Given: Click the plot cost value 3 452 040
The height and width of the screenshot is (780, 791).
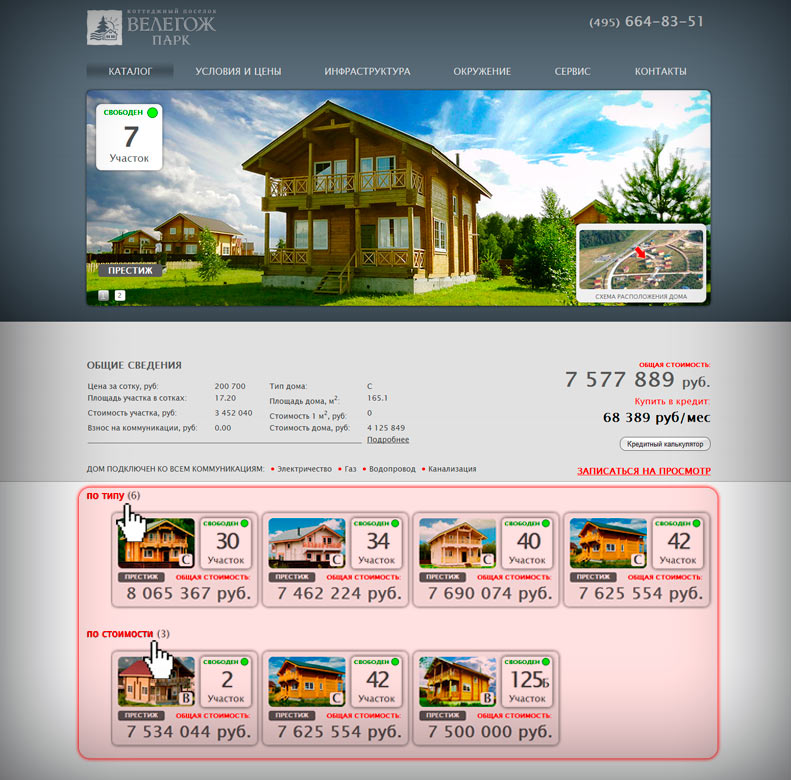Looking at the screenshot, I should click(233, 413).
